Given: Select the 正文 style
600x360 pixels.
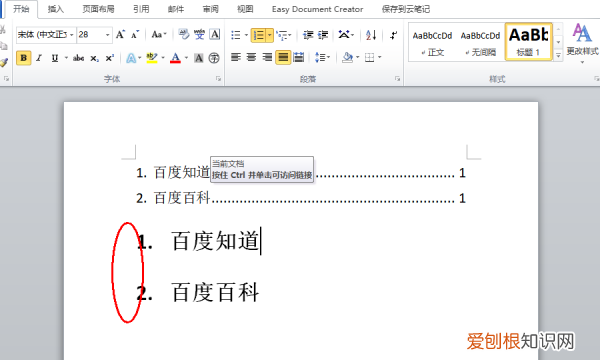Looking at the screenshot, I should pyautogui.click(x=432, y=42).
